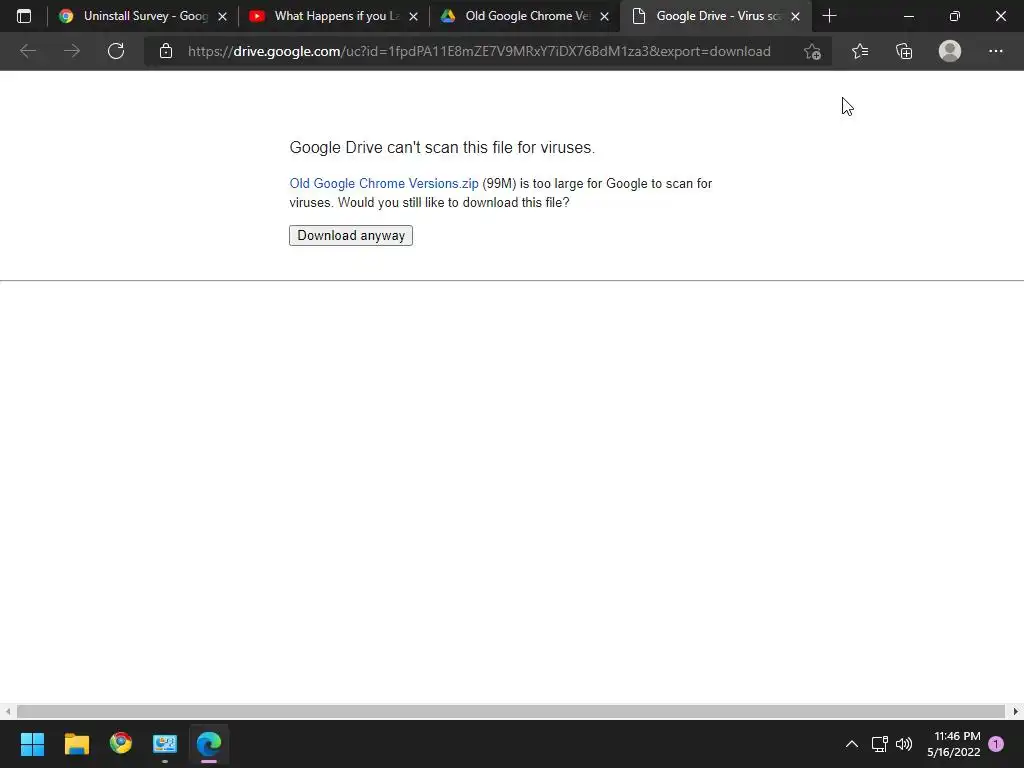
Task: Open the clock showing 11:46 PM
Action: [953, 744]
